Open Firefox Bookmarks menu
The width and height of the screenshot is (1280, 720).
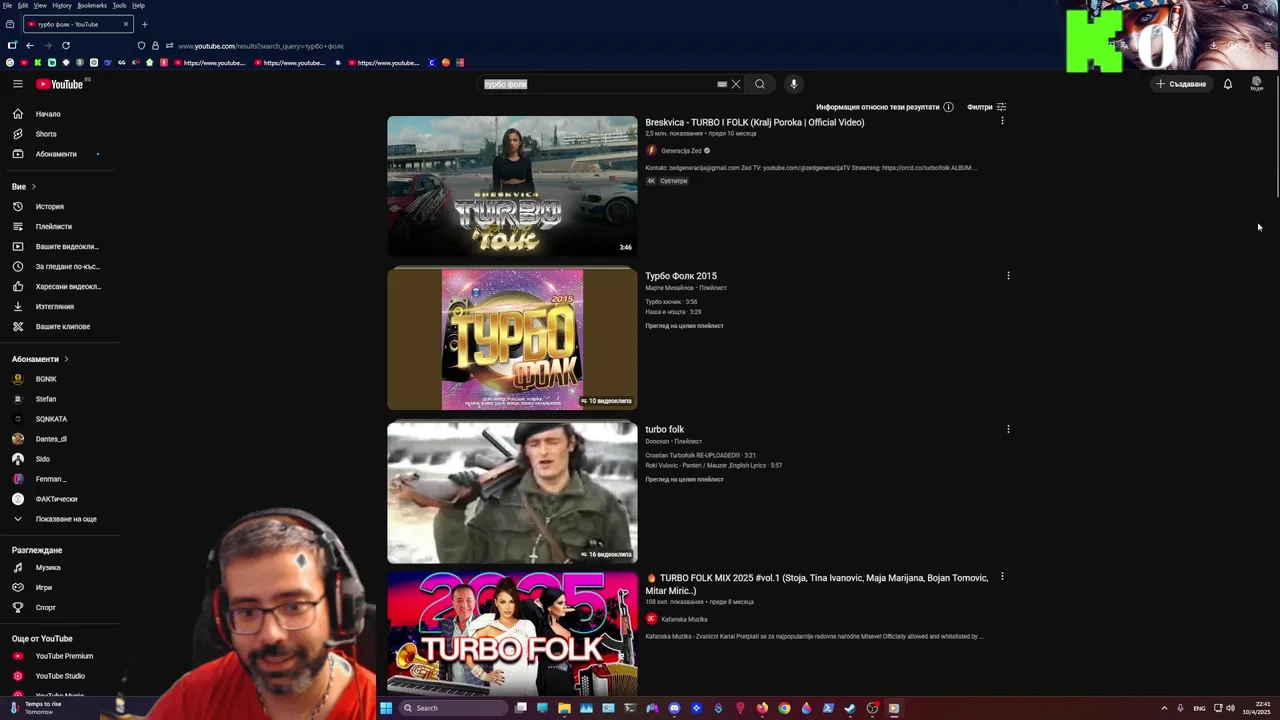(92, 5)
